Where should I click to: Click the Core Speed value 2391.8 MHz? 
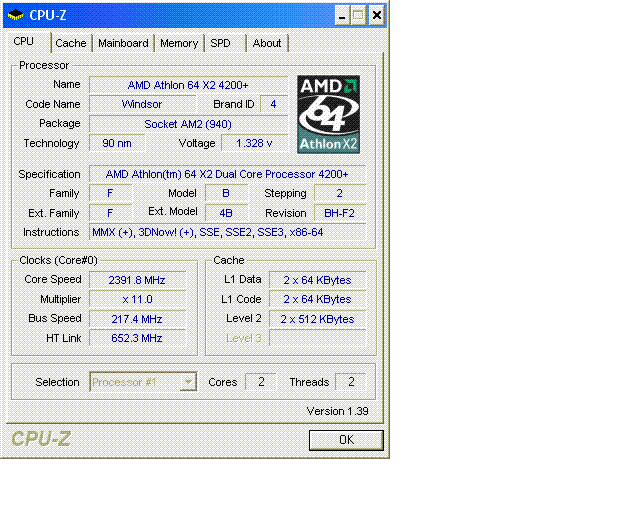tap(137, 280)
